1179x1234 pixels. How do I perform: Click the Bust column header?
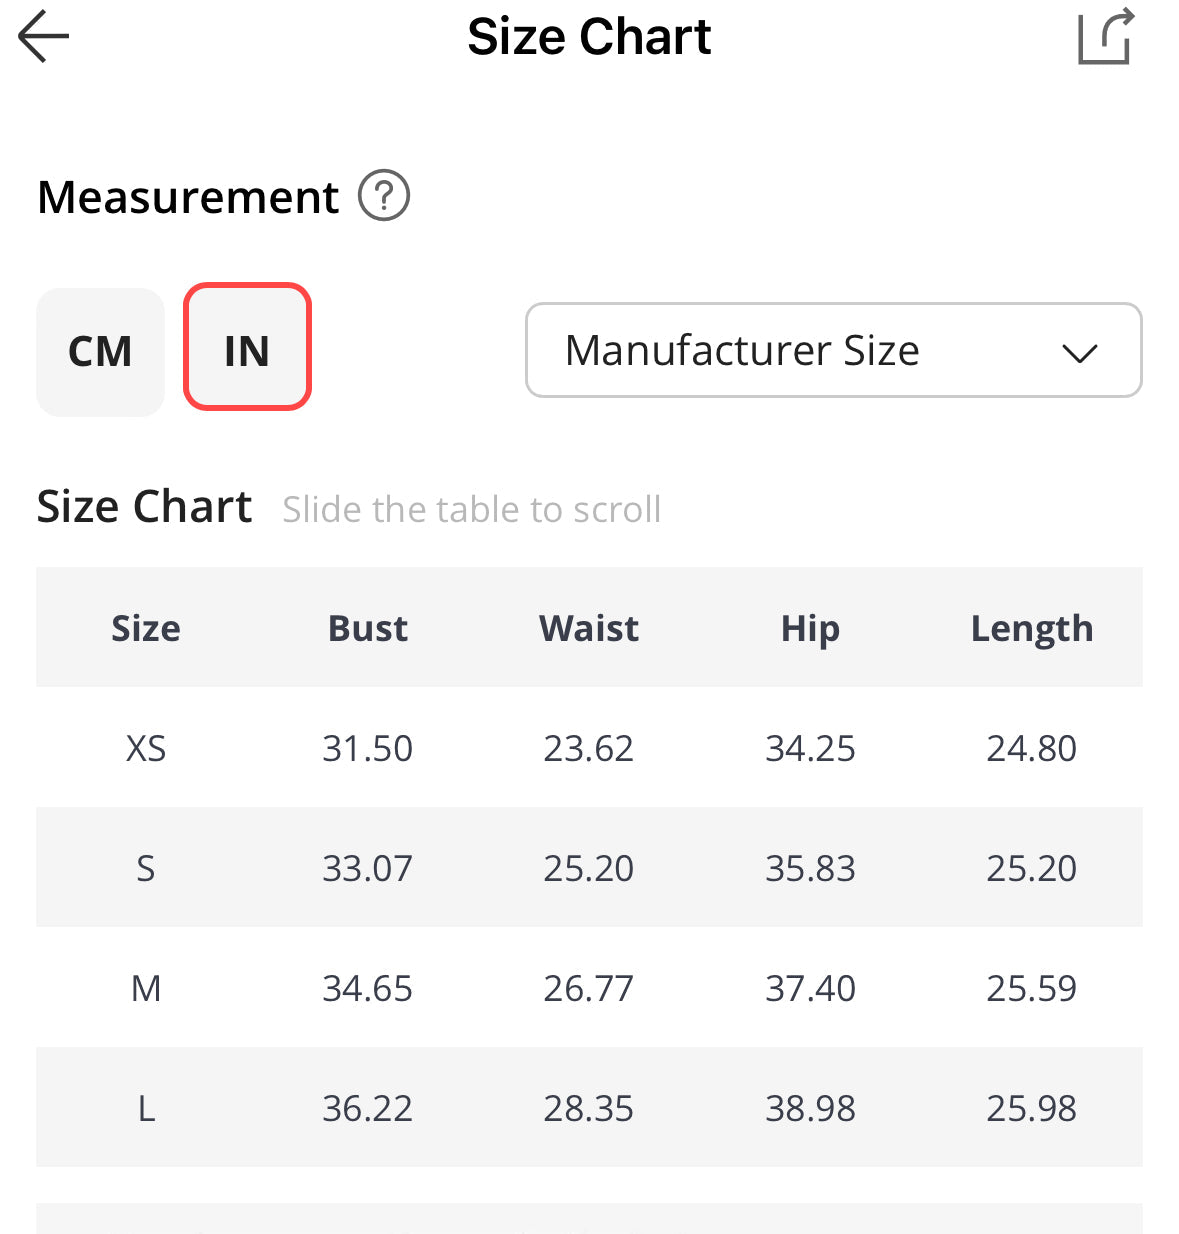368,628
